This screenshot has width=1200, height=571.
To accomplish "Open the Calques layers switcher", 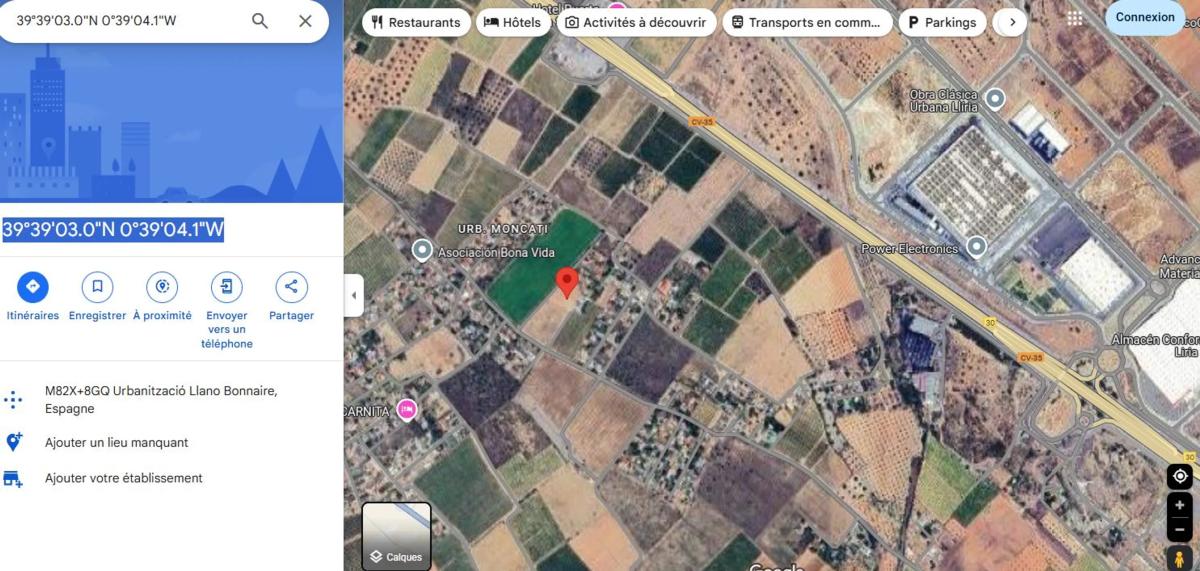I will 396,536.
